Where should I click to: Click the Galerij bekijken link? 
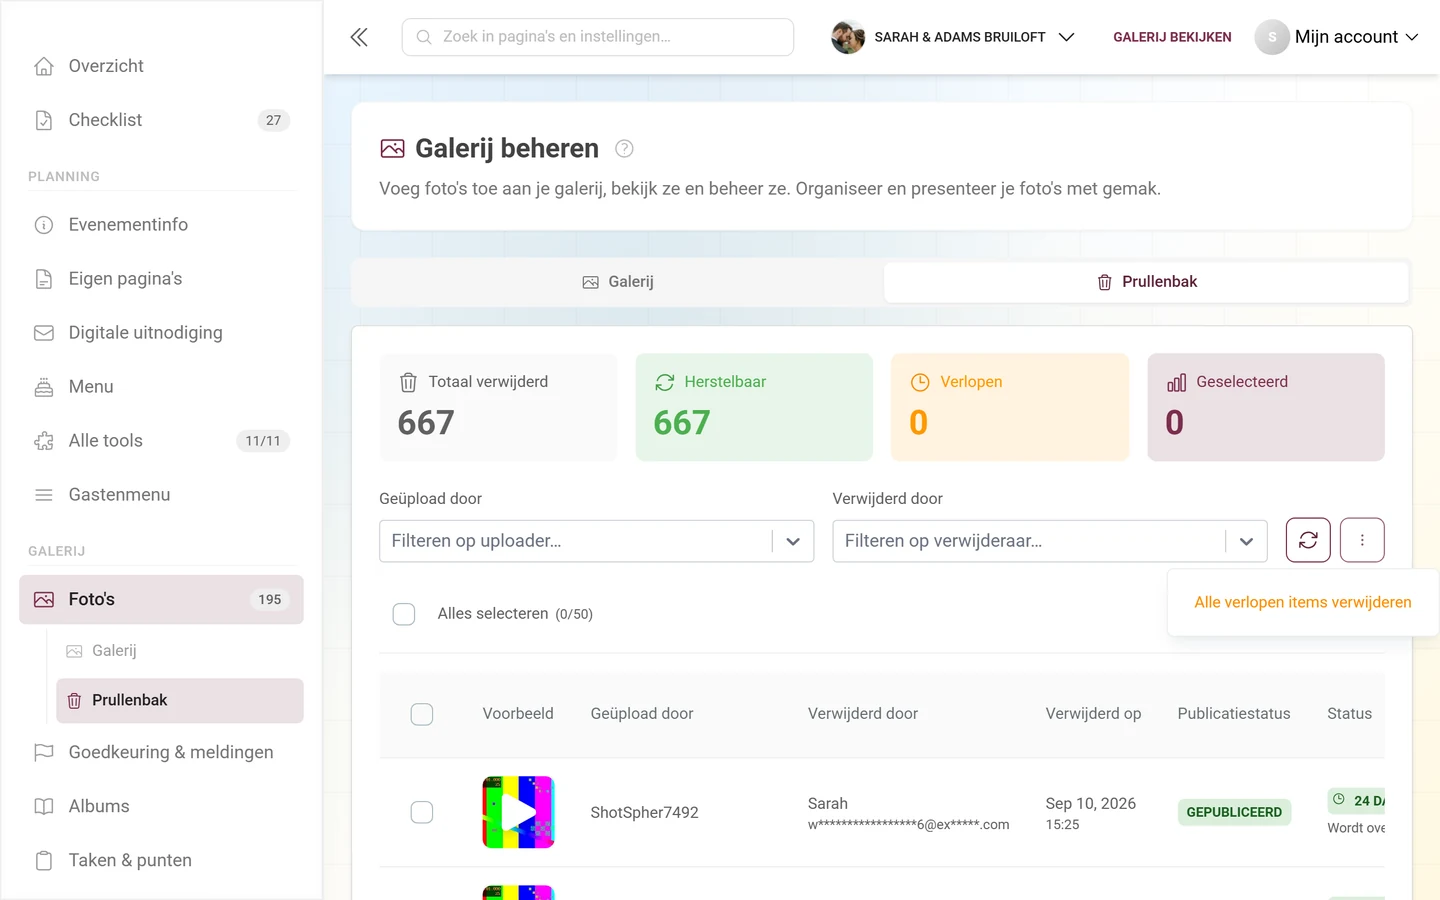tap(1172, 37)
